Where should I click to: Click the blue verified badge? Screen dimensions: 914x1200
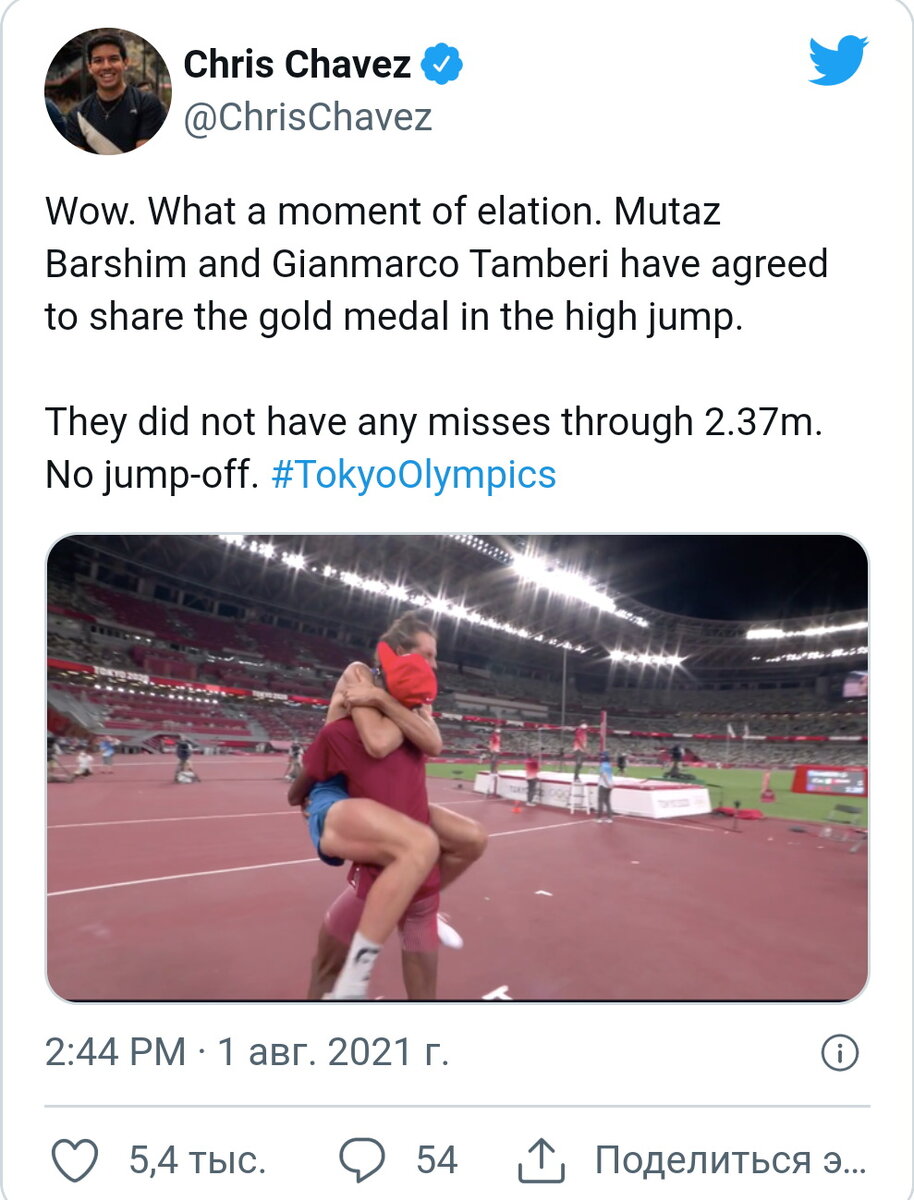click(441, 65)
